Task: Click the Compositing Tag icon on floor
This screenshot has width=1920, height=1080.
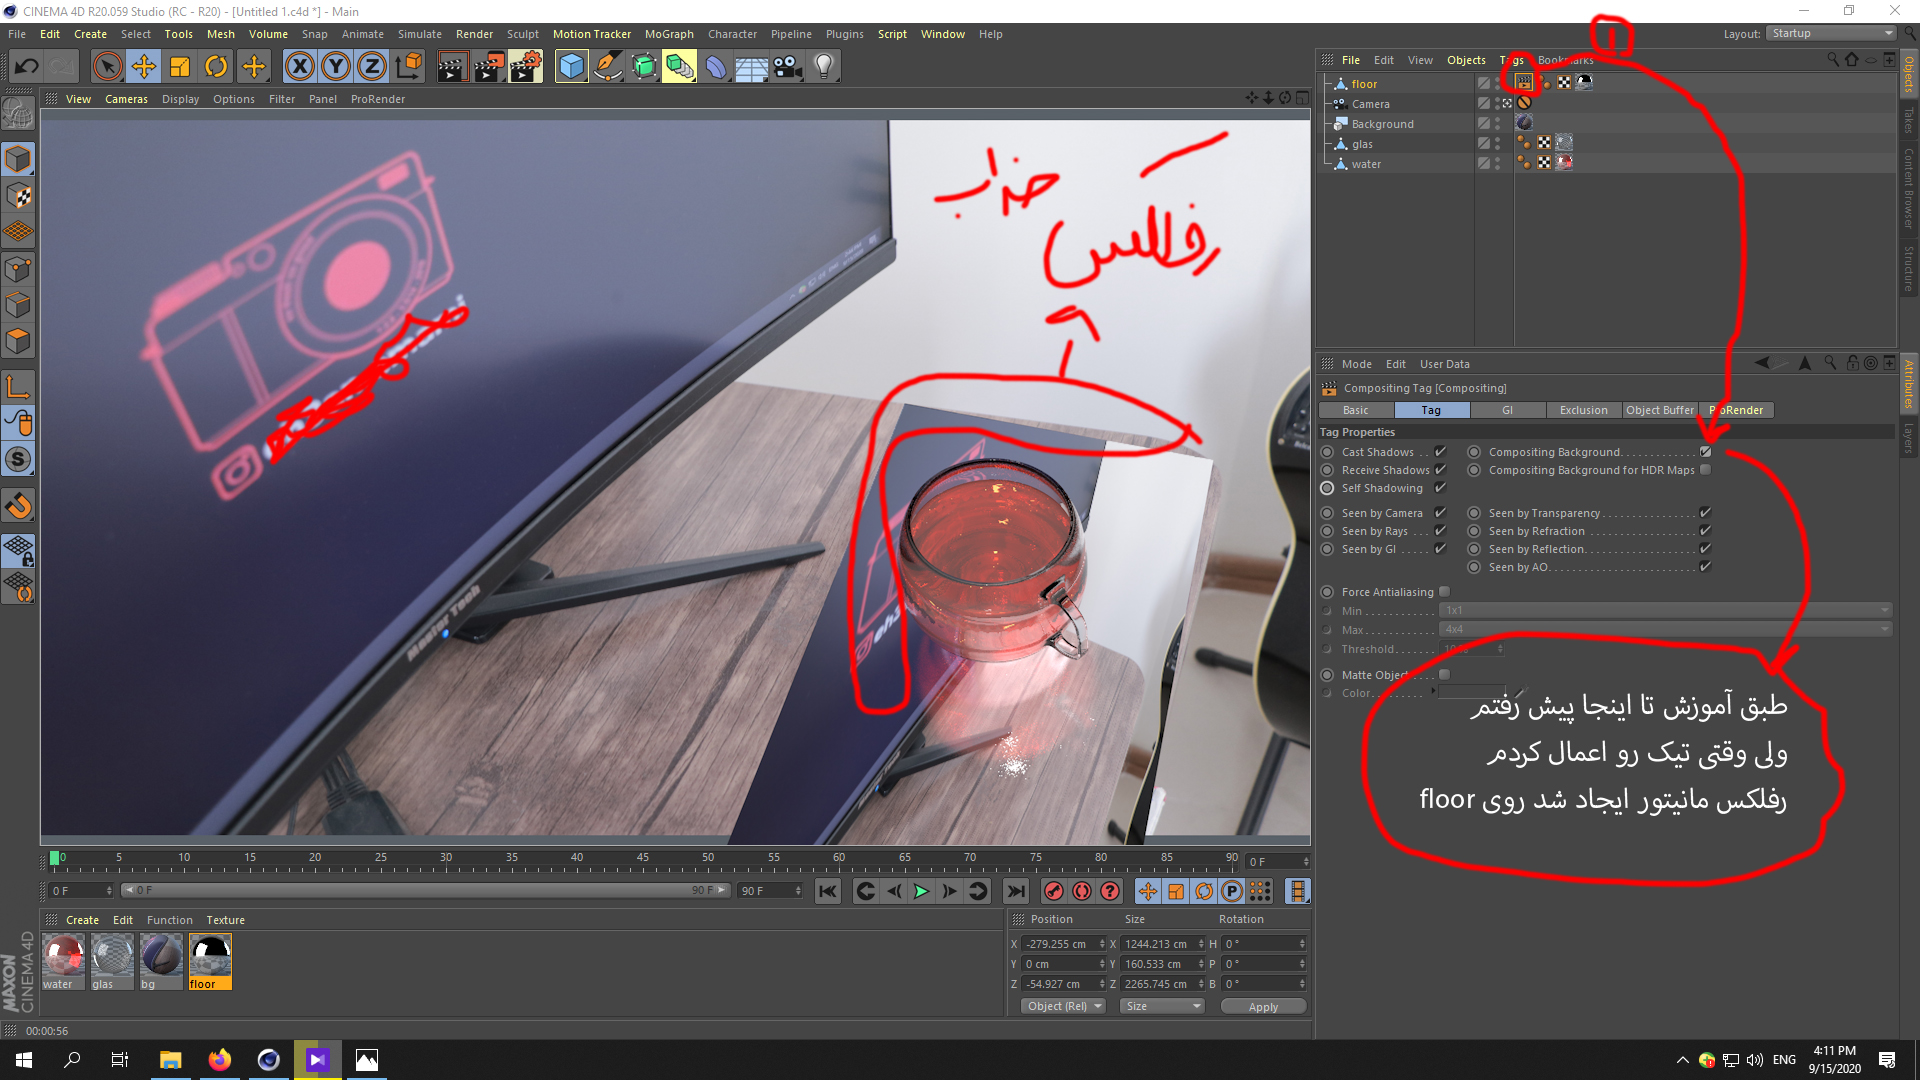Action: point(1523,82)
